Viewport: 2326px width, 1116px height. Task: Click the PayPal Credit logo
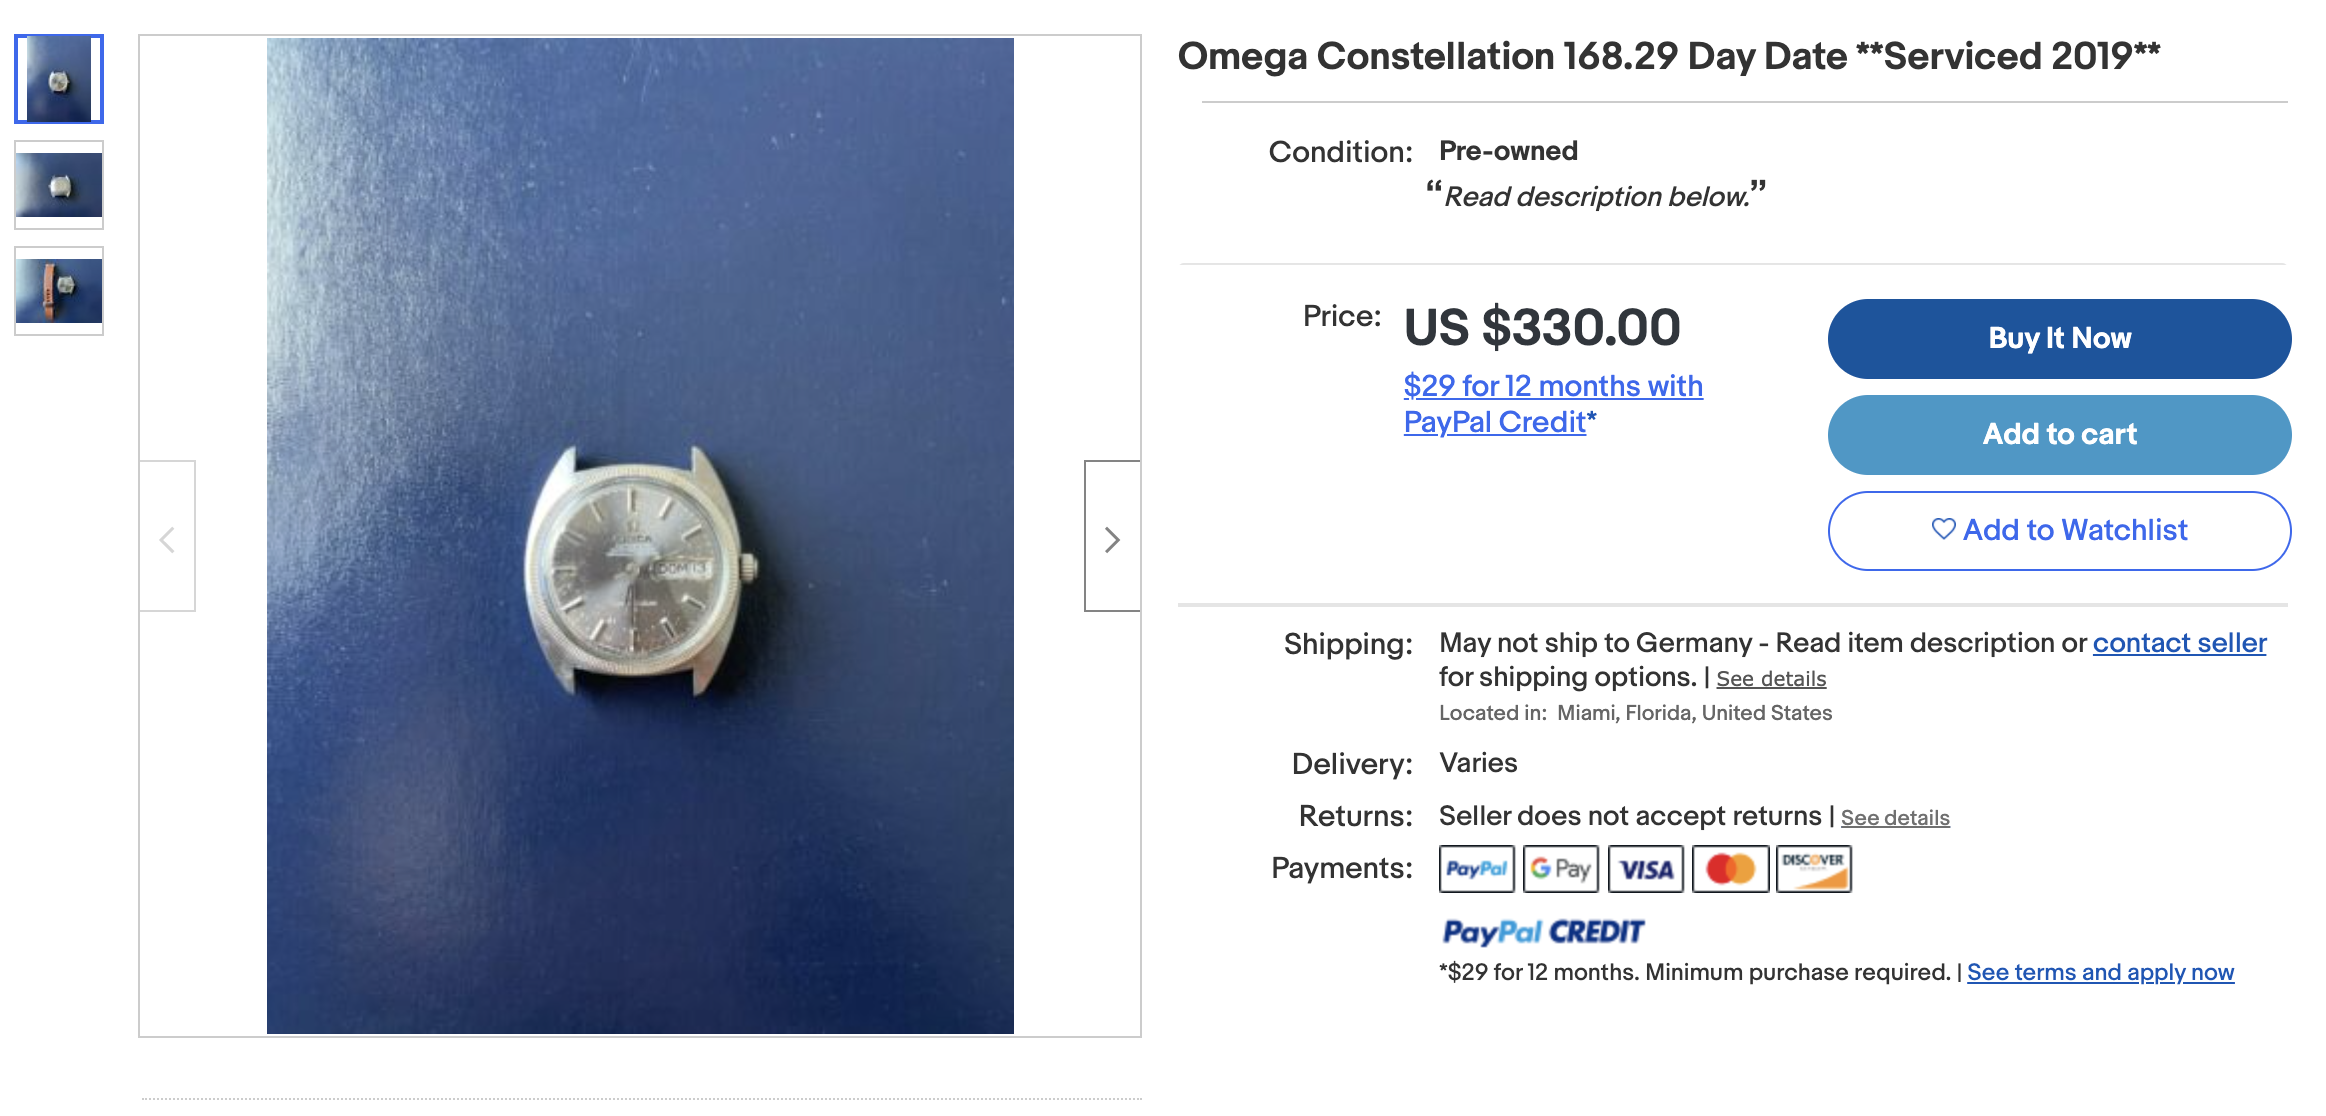tap(1542, 931)
